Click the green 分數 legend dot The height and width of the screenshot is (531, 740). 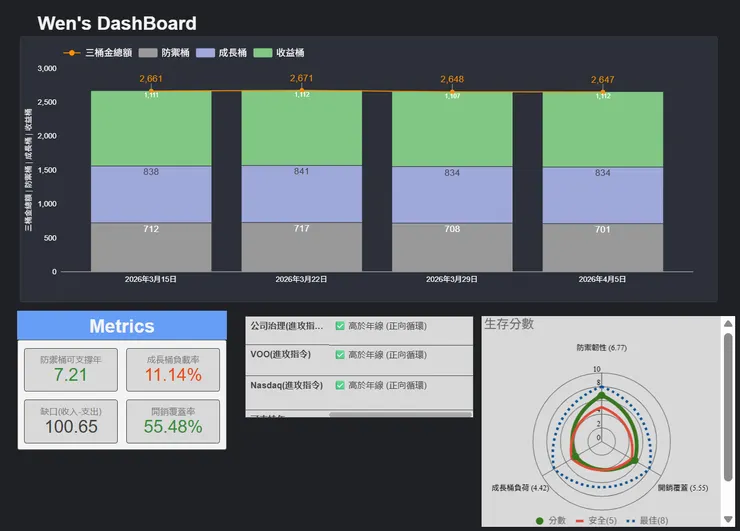point(539,521)
